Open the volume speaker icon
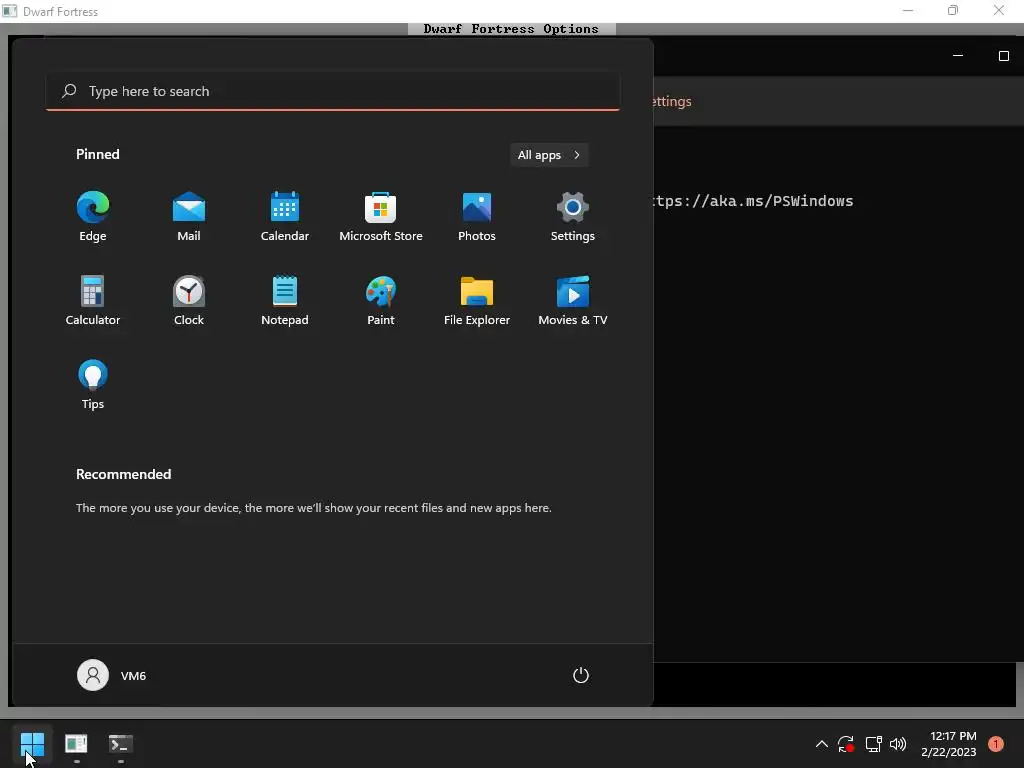The width and height of the screenshot is (1024, 768). tap(898, 744)
